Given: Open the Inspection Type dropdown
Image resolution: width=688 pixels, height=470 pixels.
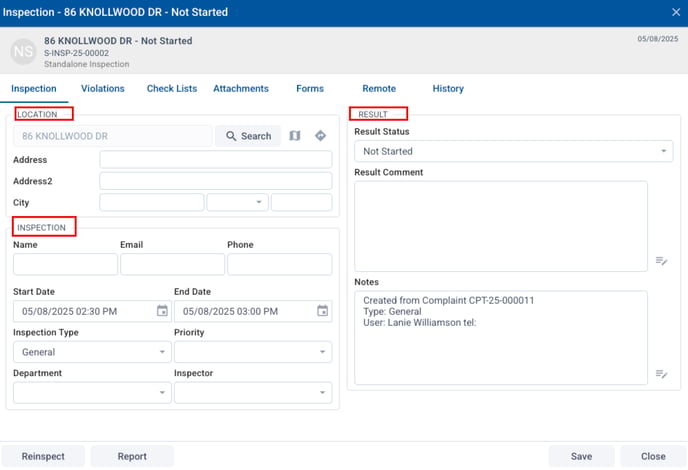Looking at the screenshot, I should pyautogui.click(x=92, y=352).
